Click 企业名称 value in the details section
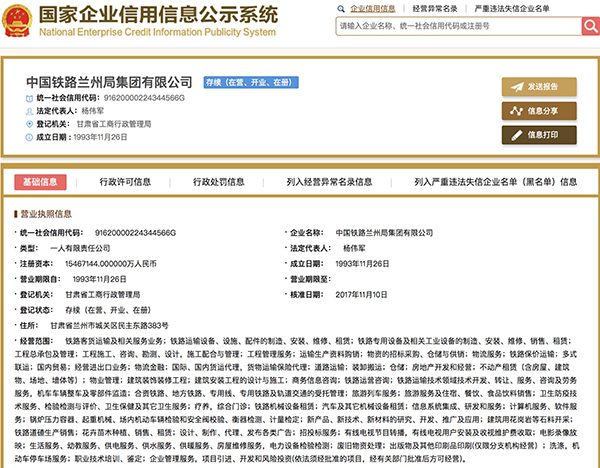The width and height of the screenshot is (600, 468). pyautogui.click(x=384, y=233)
